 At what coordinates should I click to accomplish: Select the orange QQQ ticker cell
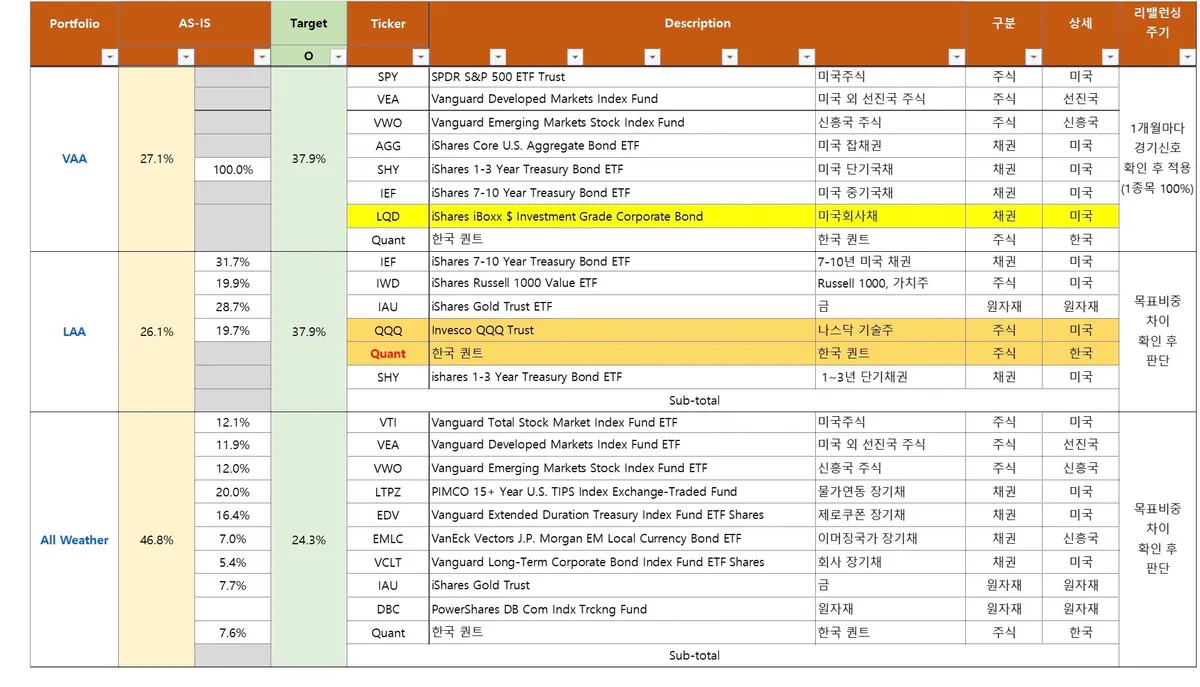388,330
